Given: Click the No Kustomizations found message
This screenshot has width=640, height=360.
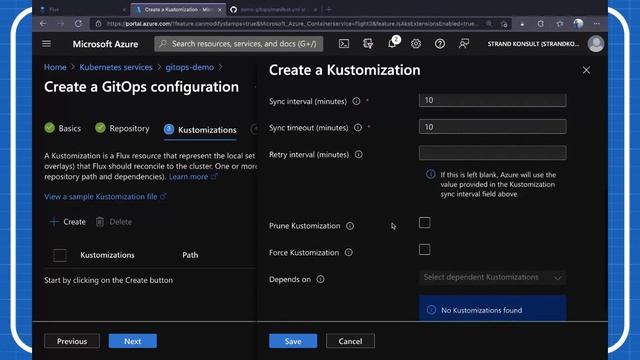Looking at the screenshot, I should point(492,309).
